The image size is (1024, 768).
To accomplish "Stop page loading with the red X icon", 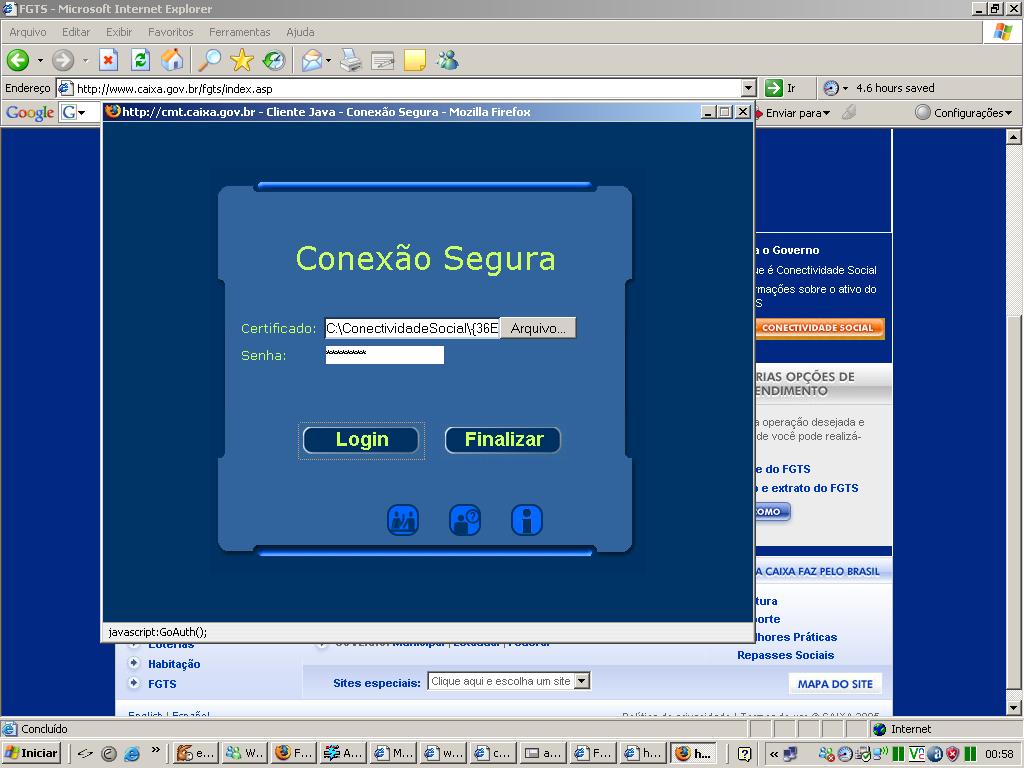I will tap(108, 61).
